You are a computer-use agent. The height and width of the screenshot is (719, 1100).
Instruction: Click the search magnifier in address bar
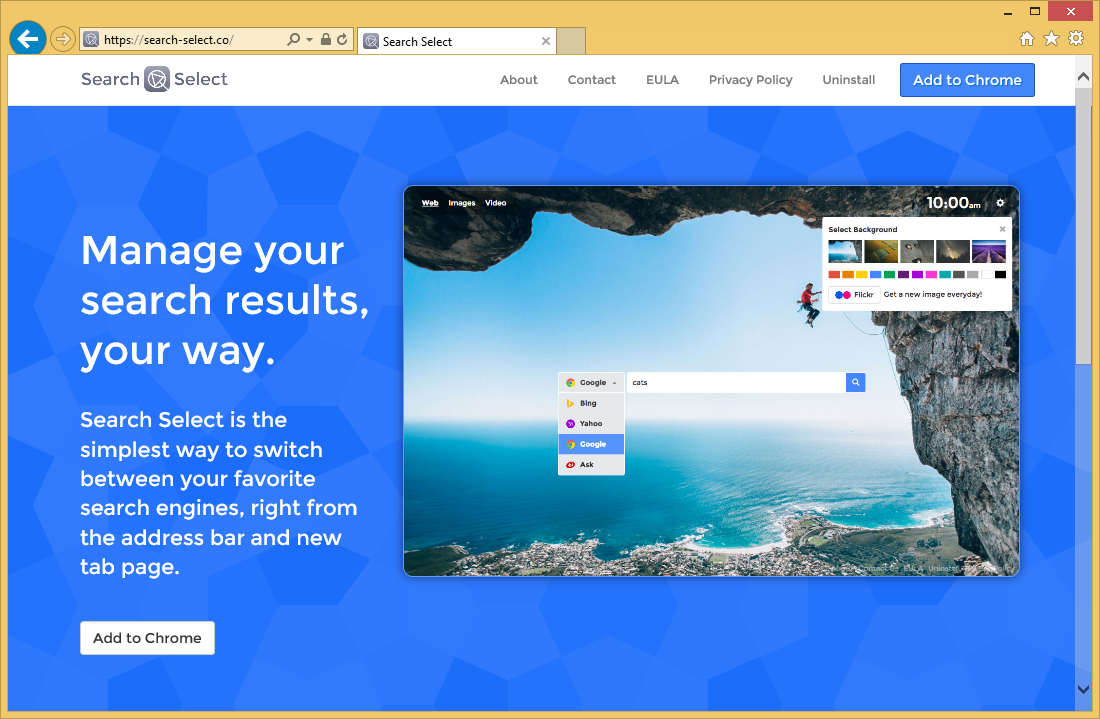(294, 39)
